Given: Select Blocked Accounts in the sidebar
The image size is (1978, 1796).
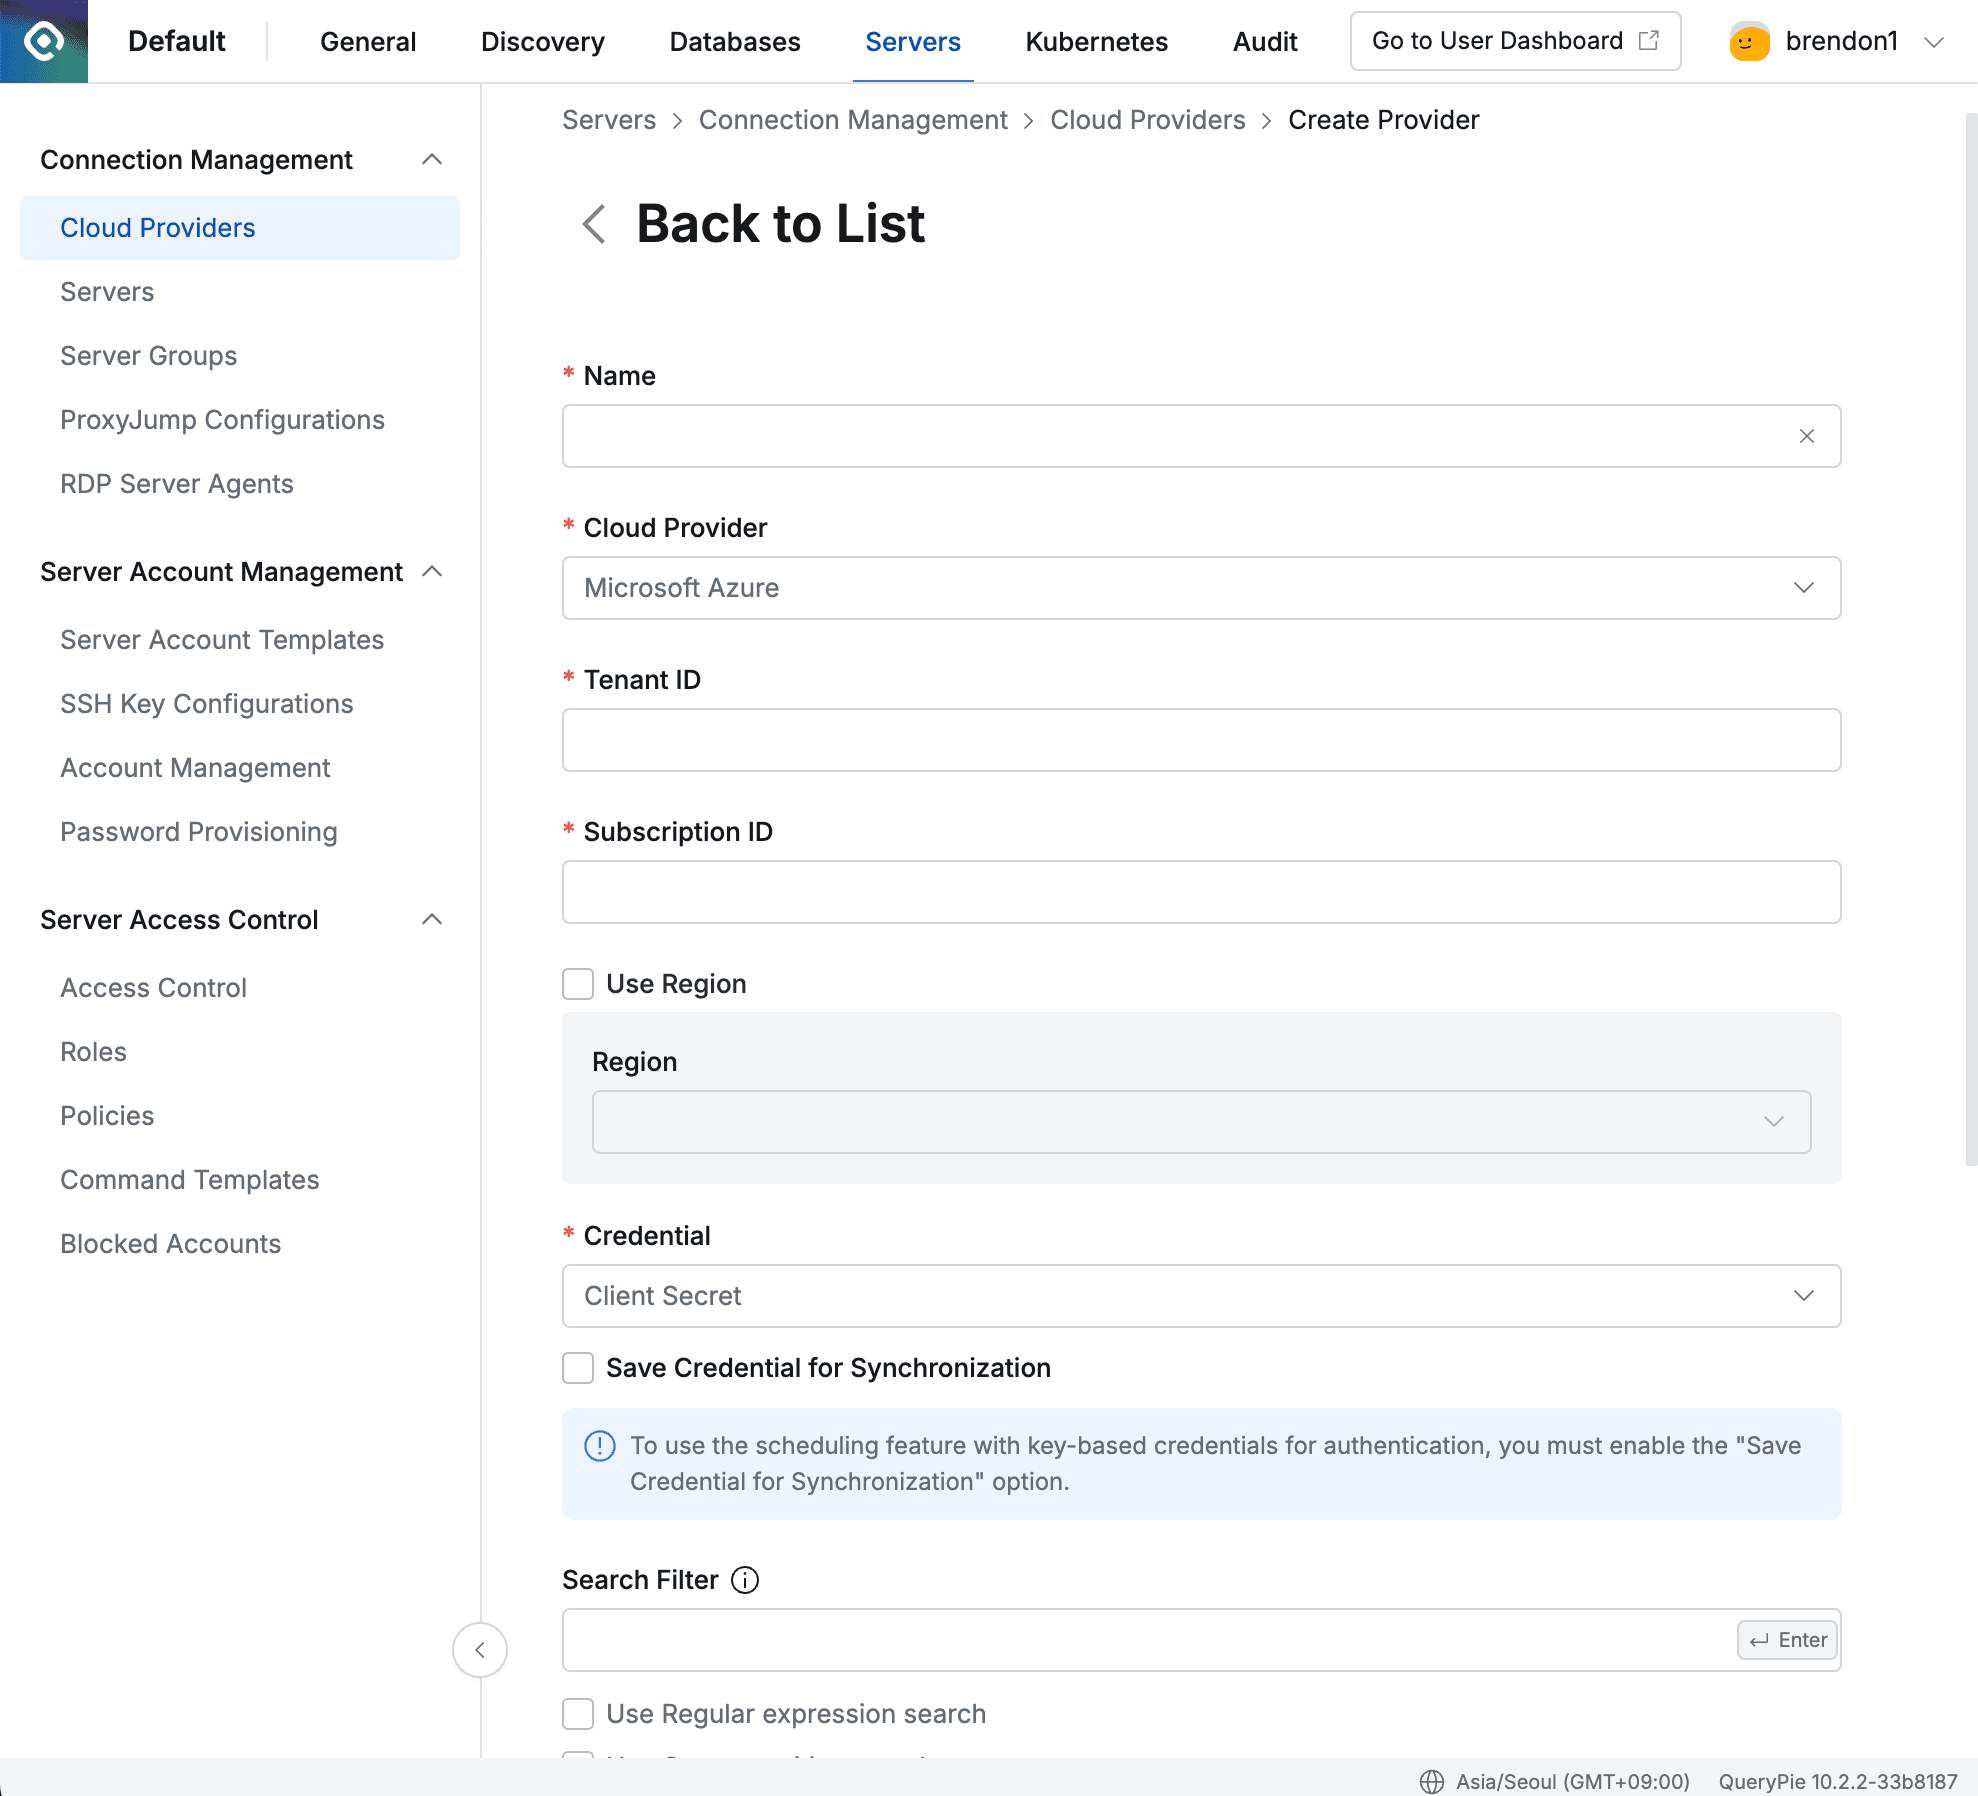Looking at the screenshot, I should (170, 1243).
